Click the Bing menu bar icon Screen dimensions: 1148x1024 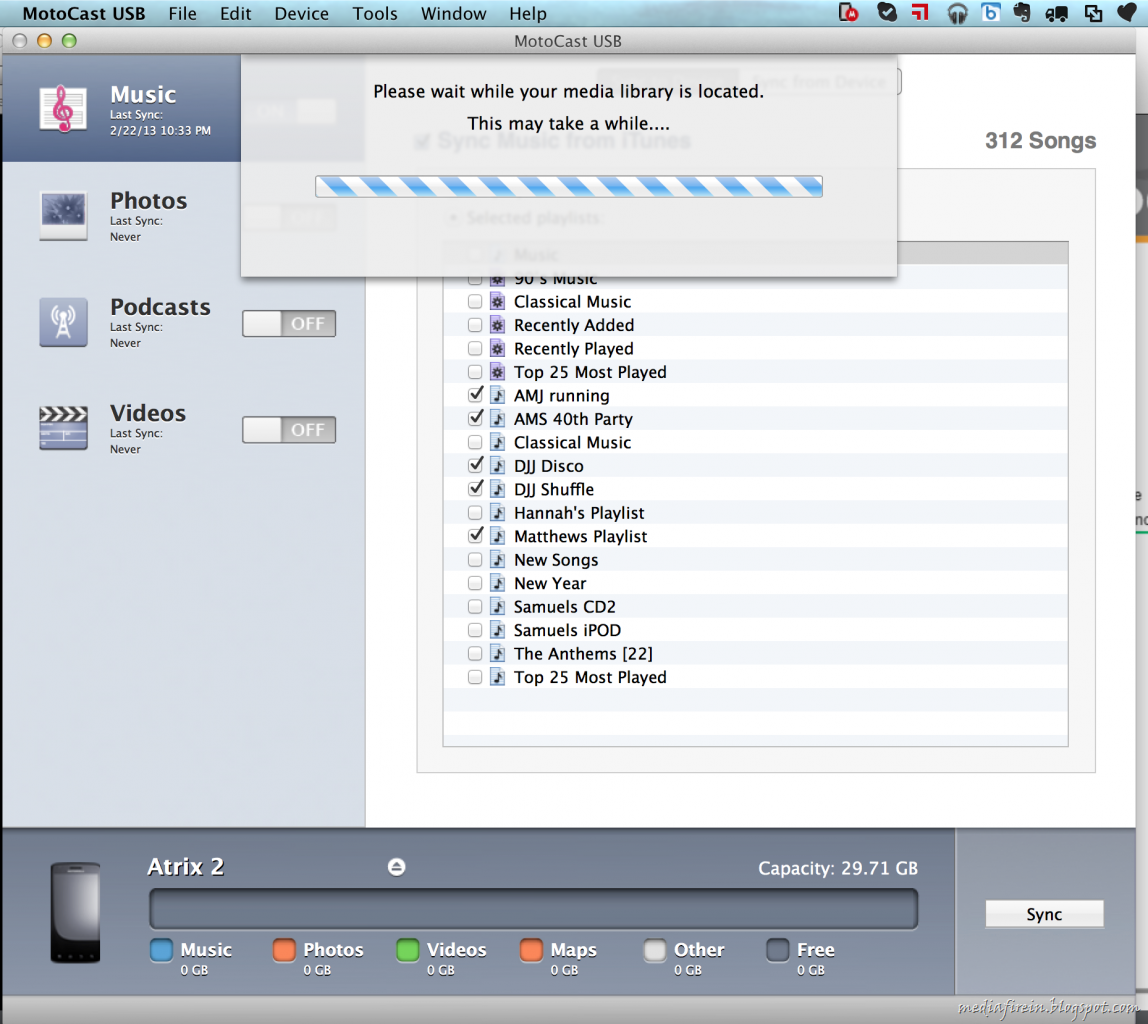coord(989,13)
